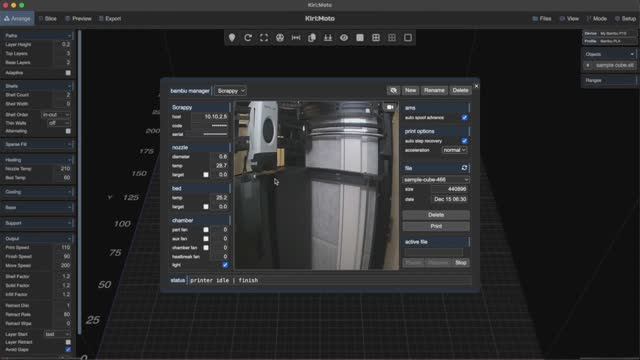The image size is (640, 360).
Task: Switch to the Arrange tab
Action: click(x=17, y=19)
